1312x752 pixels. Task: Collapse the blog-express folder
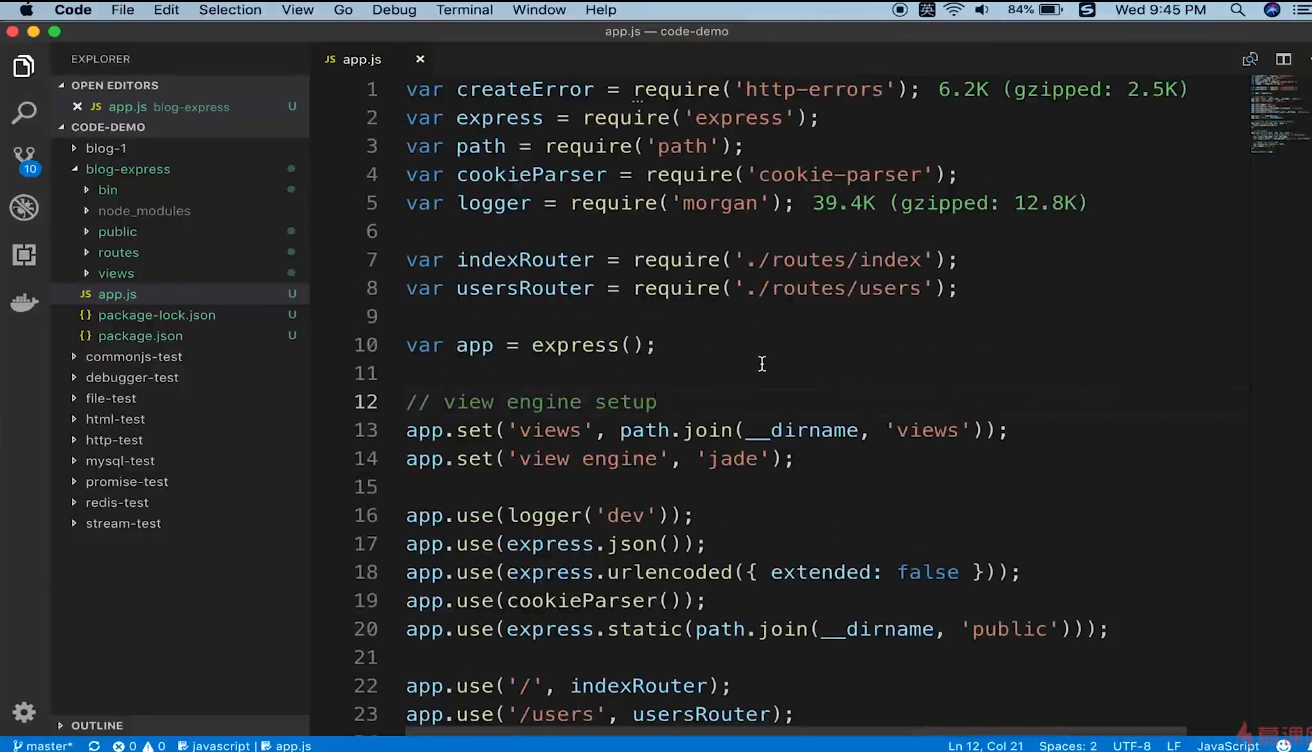tap(74, 169)
